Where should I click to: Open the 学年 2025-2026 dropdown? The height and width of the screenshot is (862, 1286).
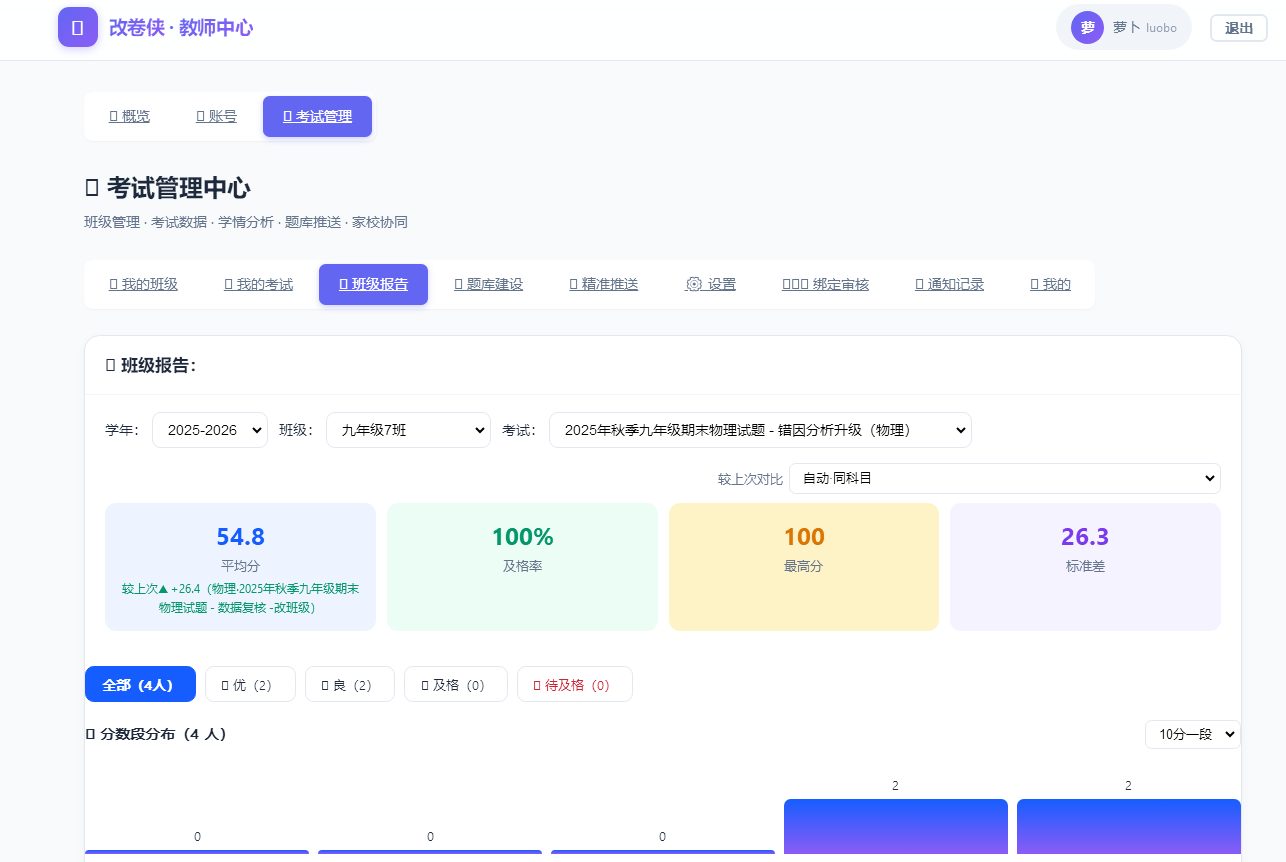click(x=210, y=430)
